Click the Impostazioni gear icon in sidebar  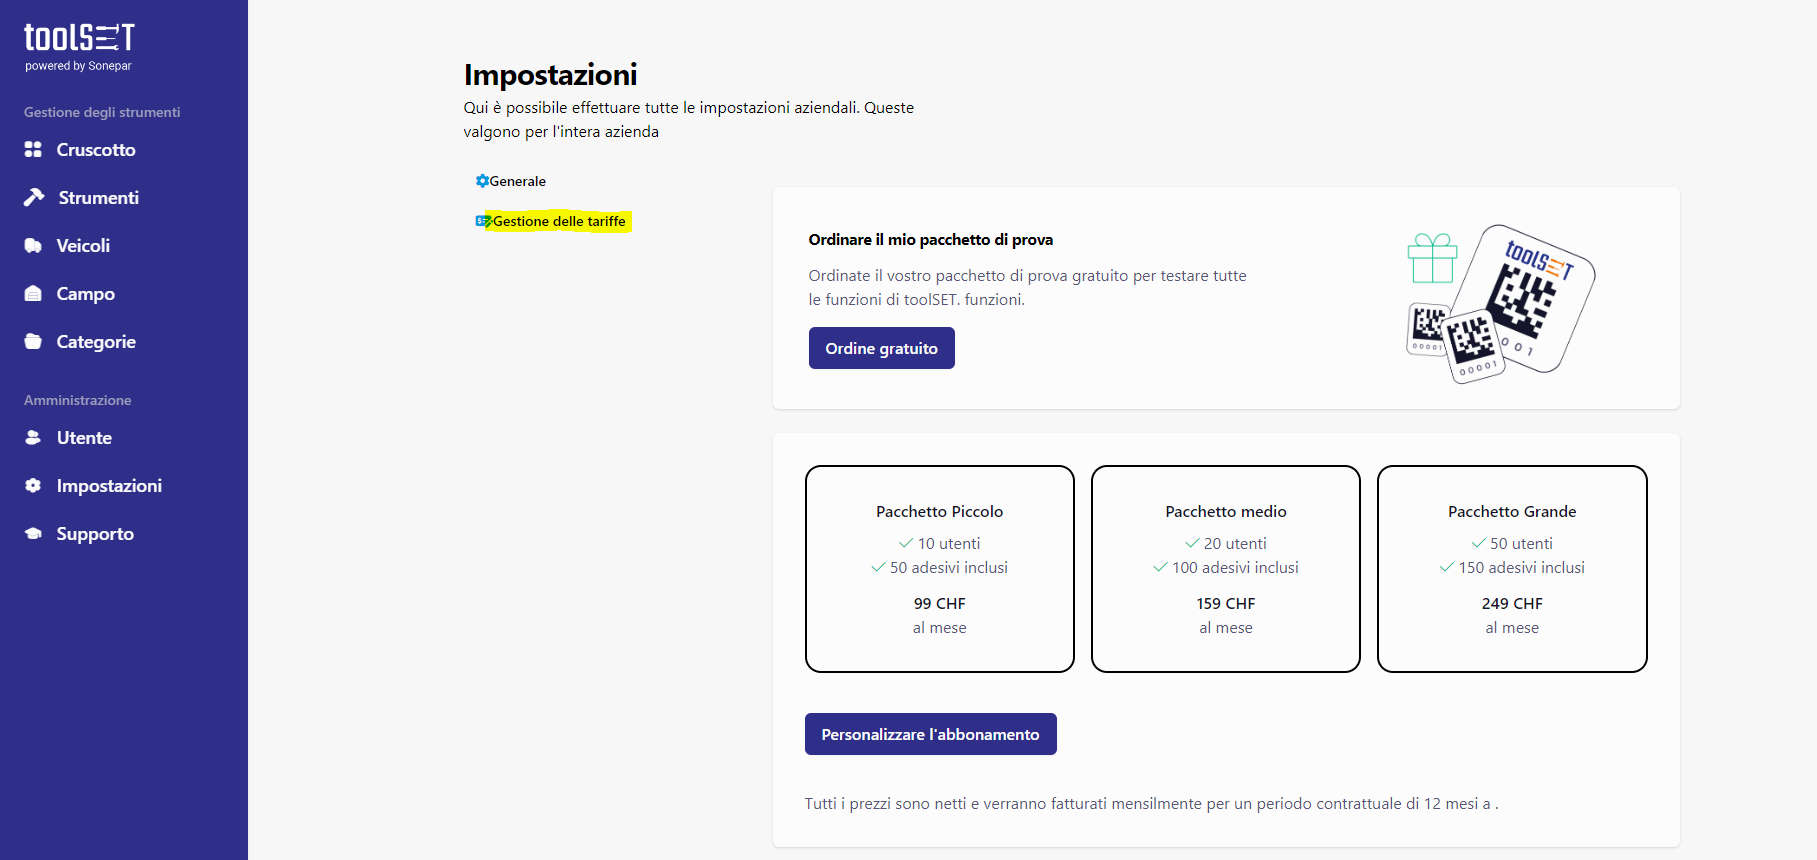coord(33,485)
